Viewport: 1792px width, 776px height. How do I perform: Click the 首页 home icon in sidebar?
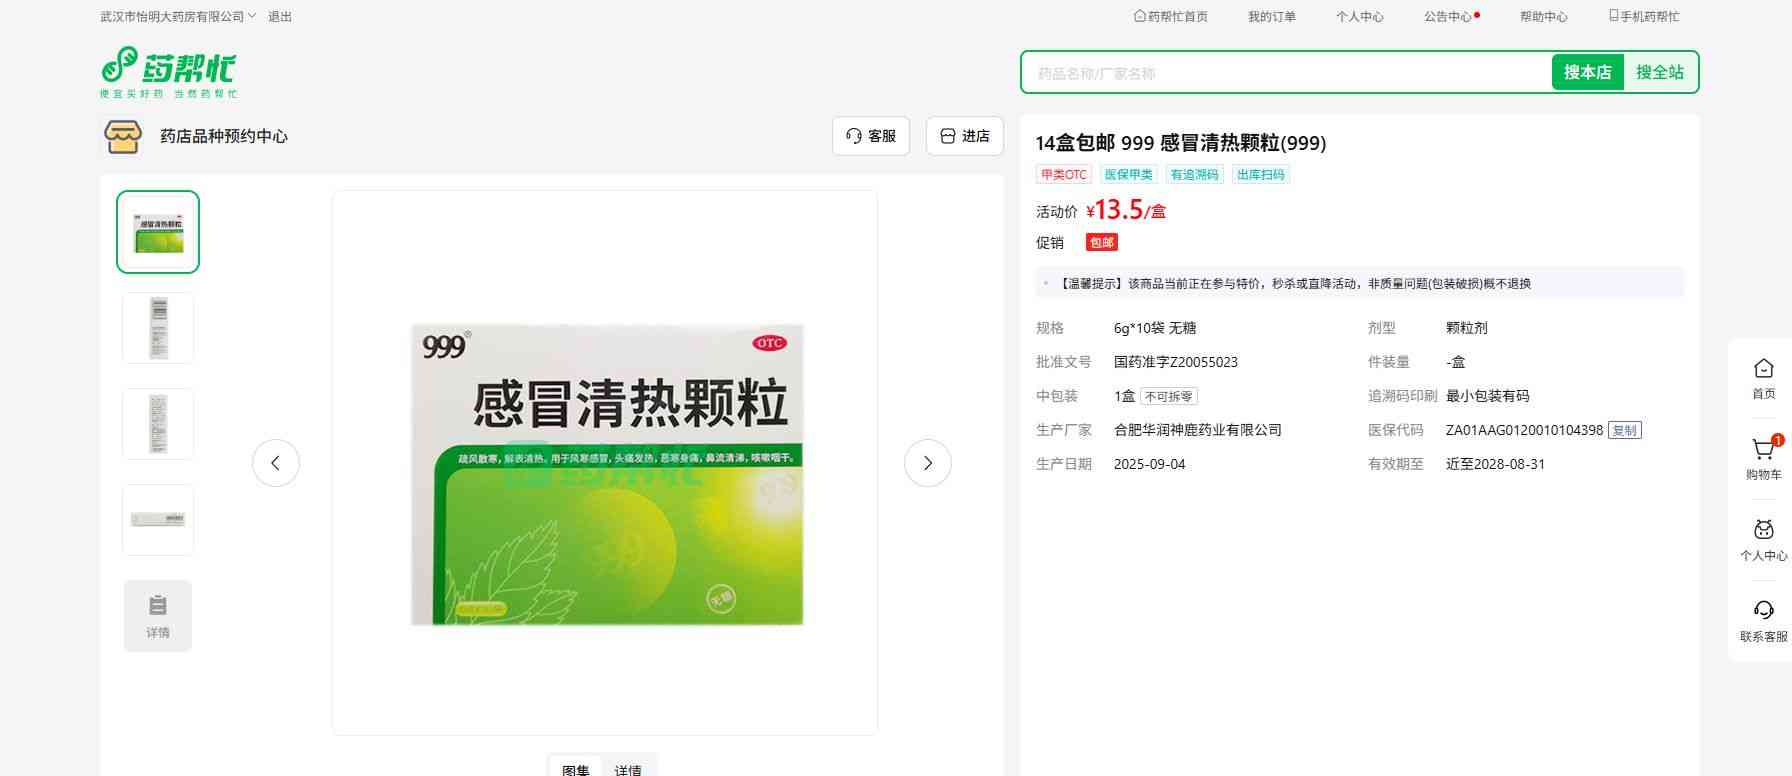point(1763,370)
